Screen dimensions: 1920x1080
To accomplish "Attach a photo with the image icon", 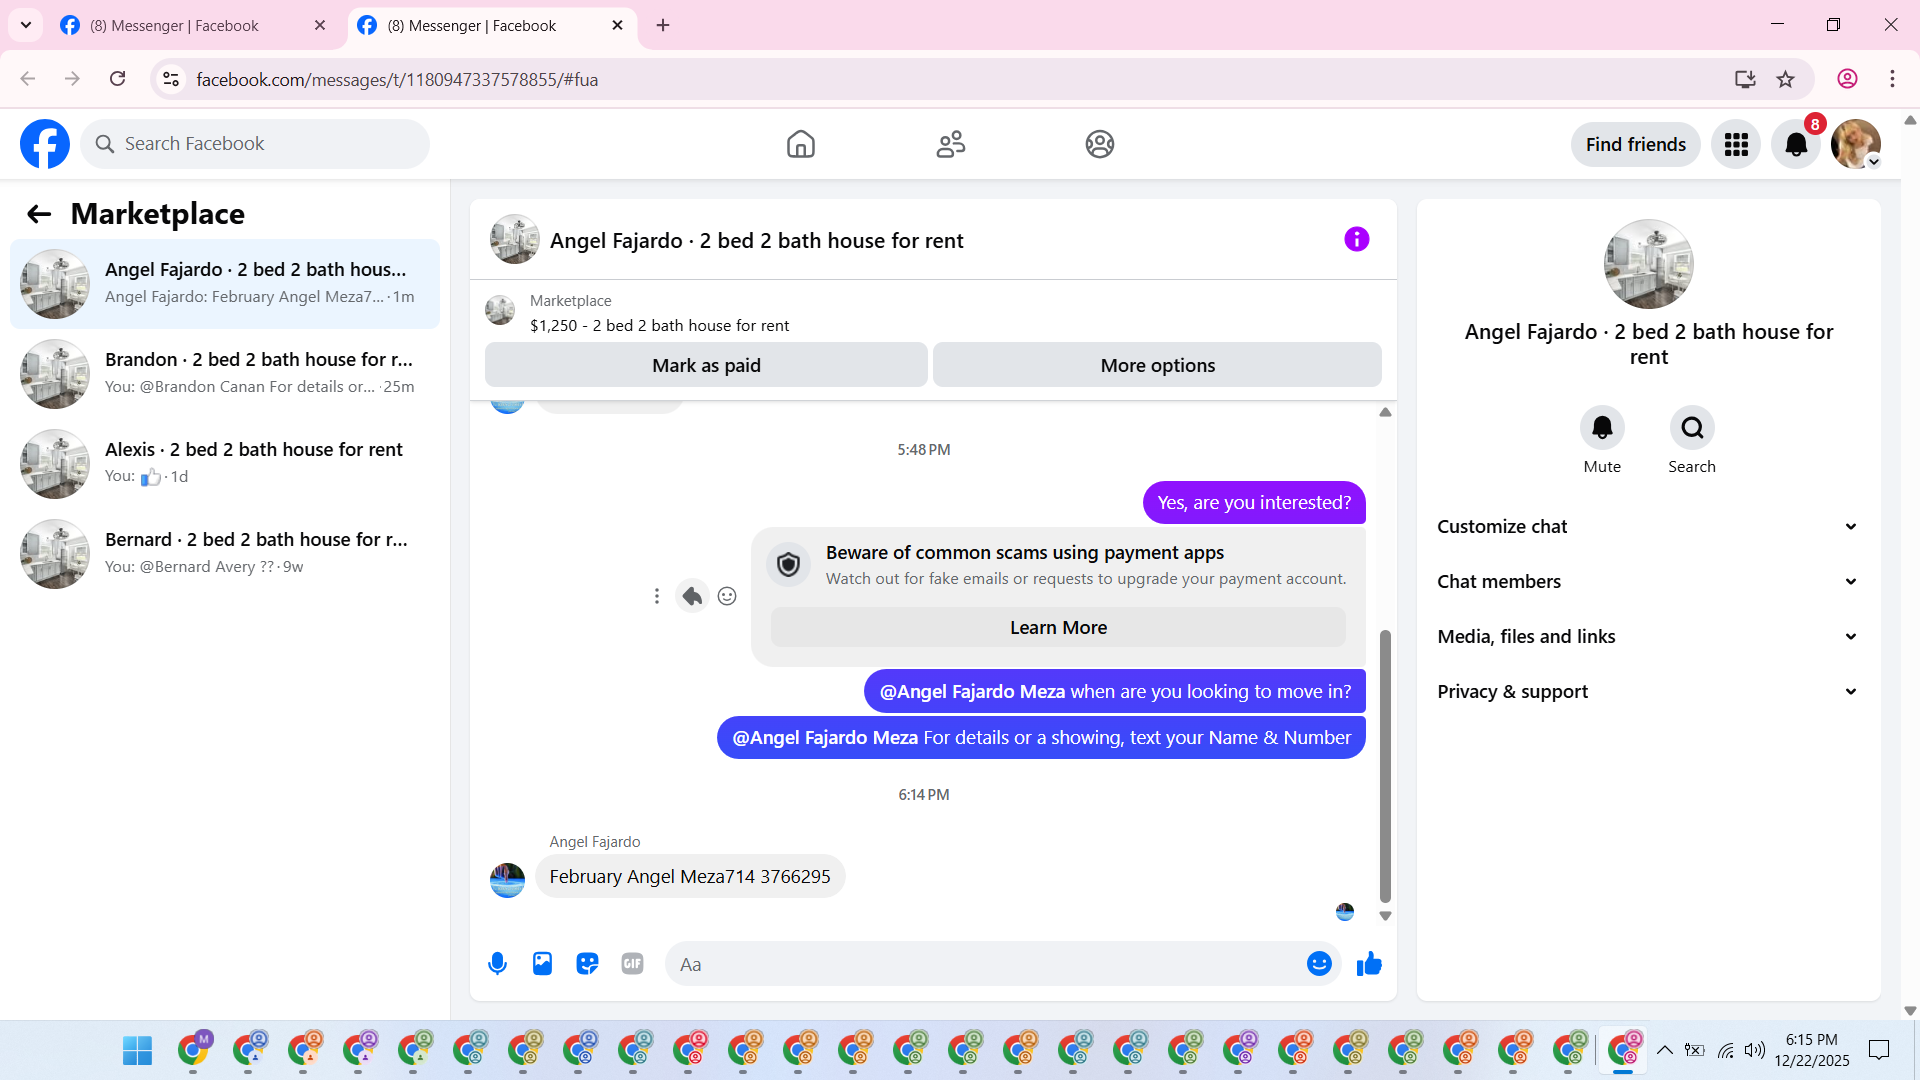I will (x=542, y=964).
